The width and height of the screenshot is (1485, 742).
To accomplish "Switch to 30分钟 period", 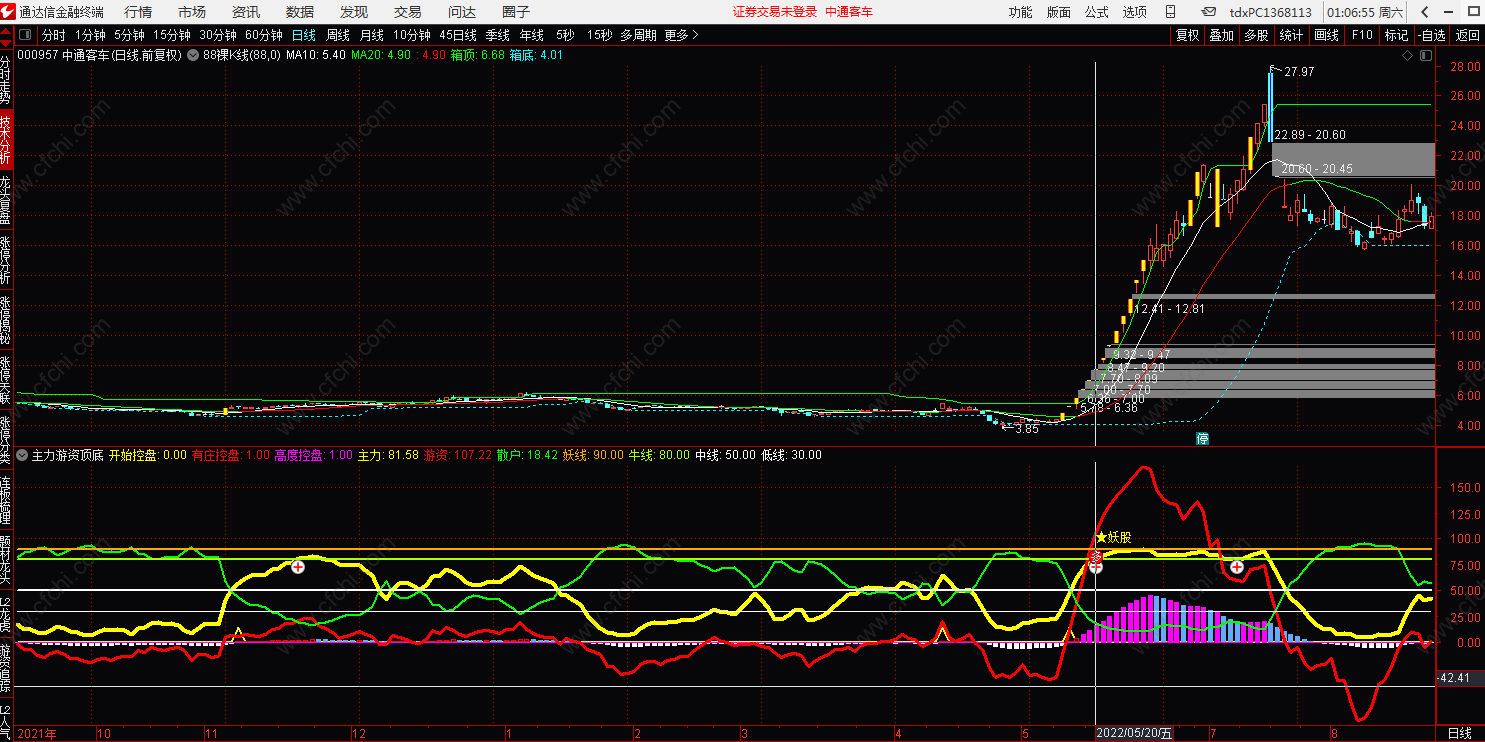I will tap(218, 35).
